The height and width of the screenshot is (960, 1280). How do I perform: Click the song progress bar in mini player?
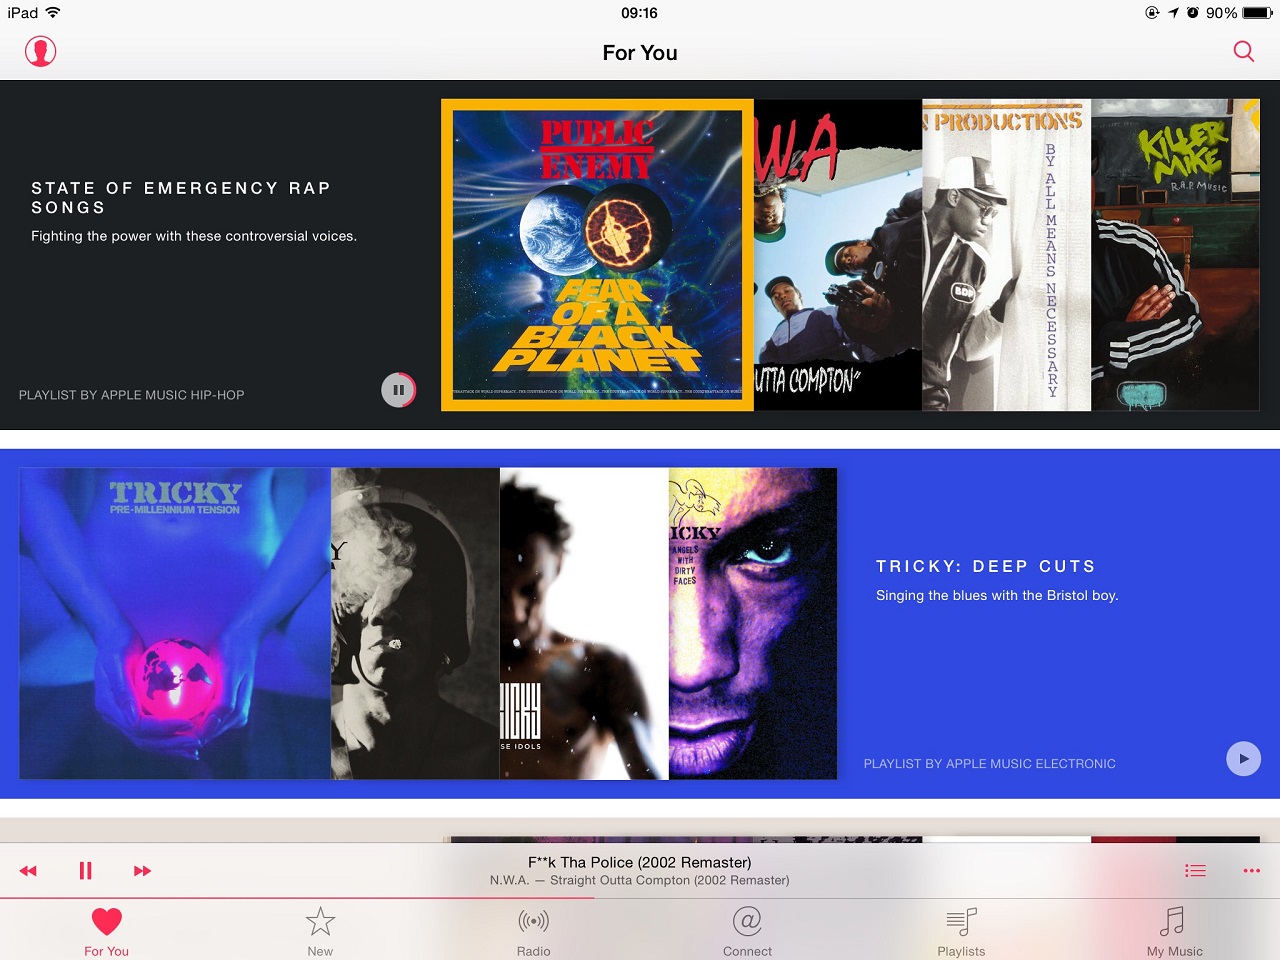[x=640, y=898]
